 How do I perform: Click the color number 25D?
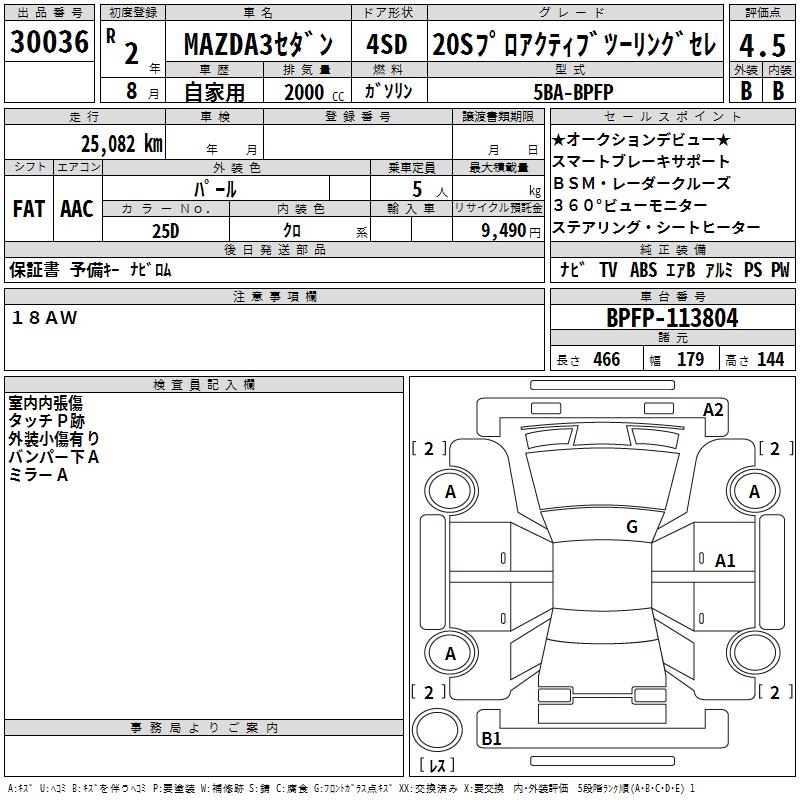pos(166,231)
